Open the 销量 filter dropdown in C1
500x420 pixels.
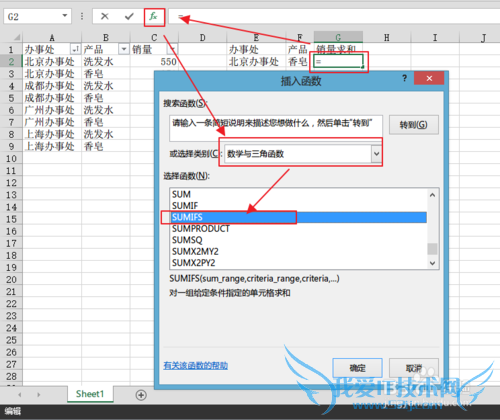coord(172,49)
